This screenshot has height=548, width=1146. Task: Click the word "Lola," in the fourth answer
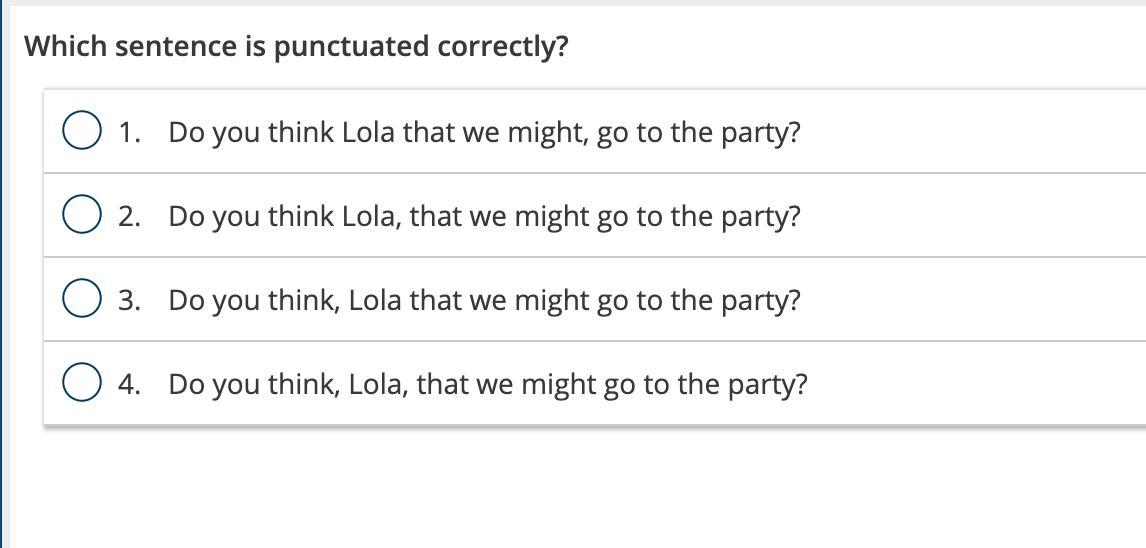[379, 385]
